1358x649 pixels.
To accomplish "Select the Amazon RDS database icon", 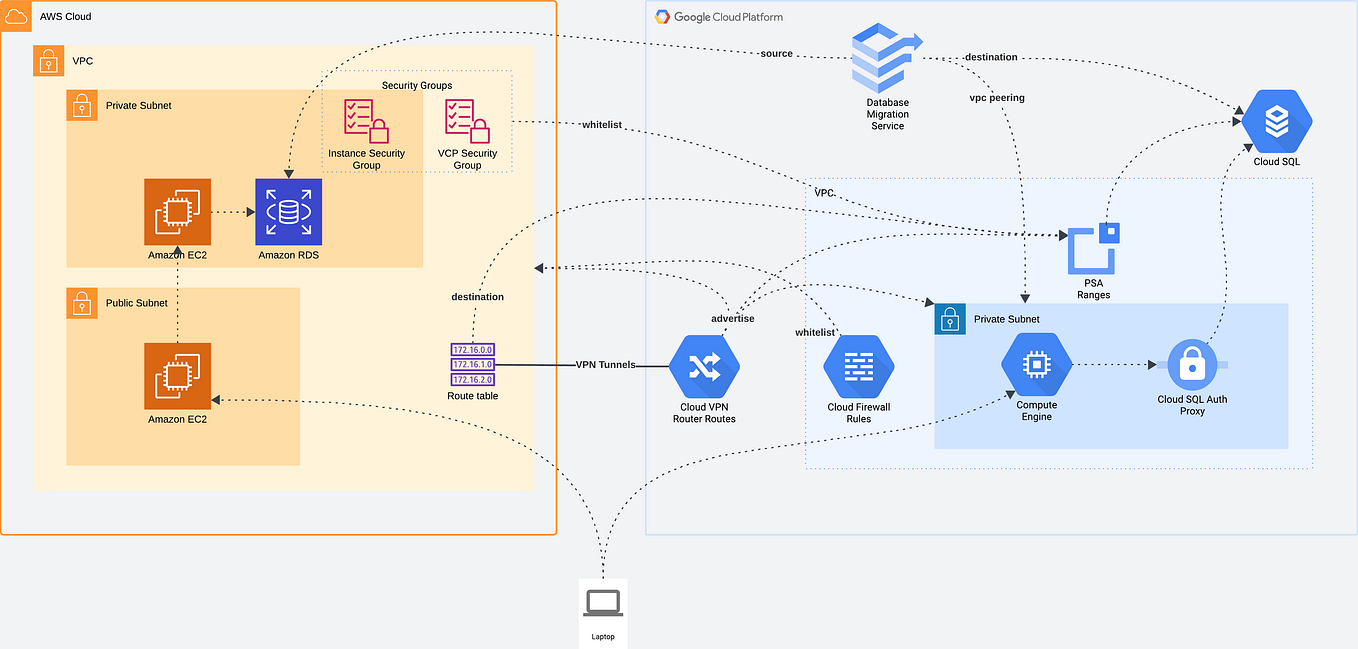I will tap(288, 211).
